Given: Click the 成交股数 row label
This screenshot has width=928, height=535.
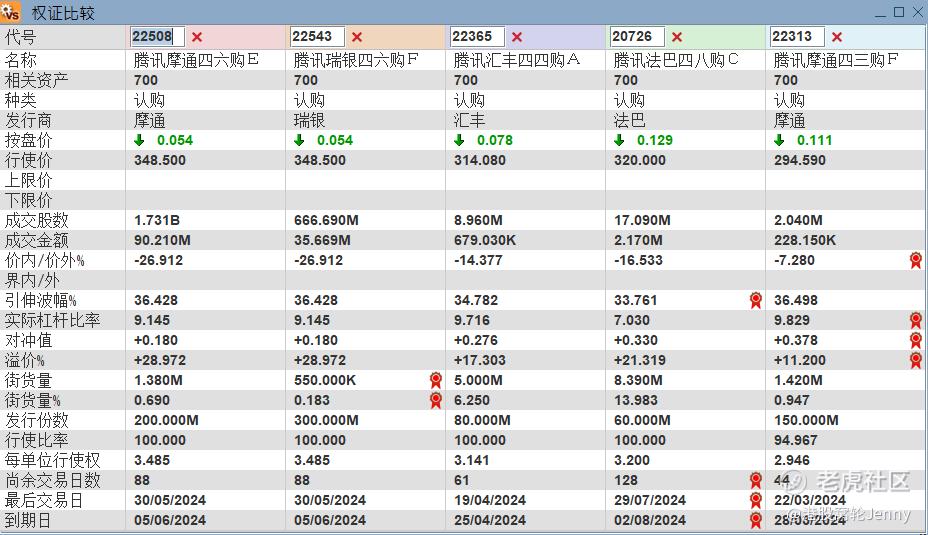Looking at the screenshot, I should 36,220.
